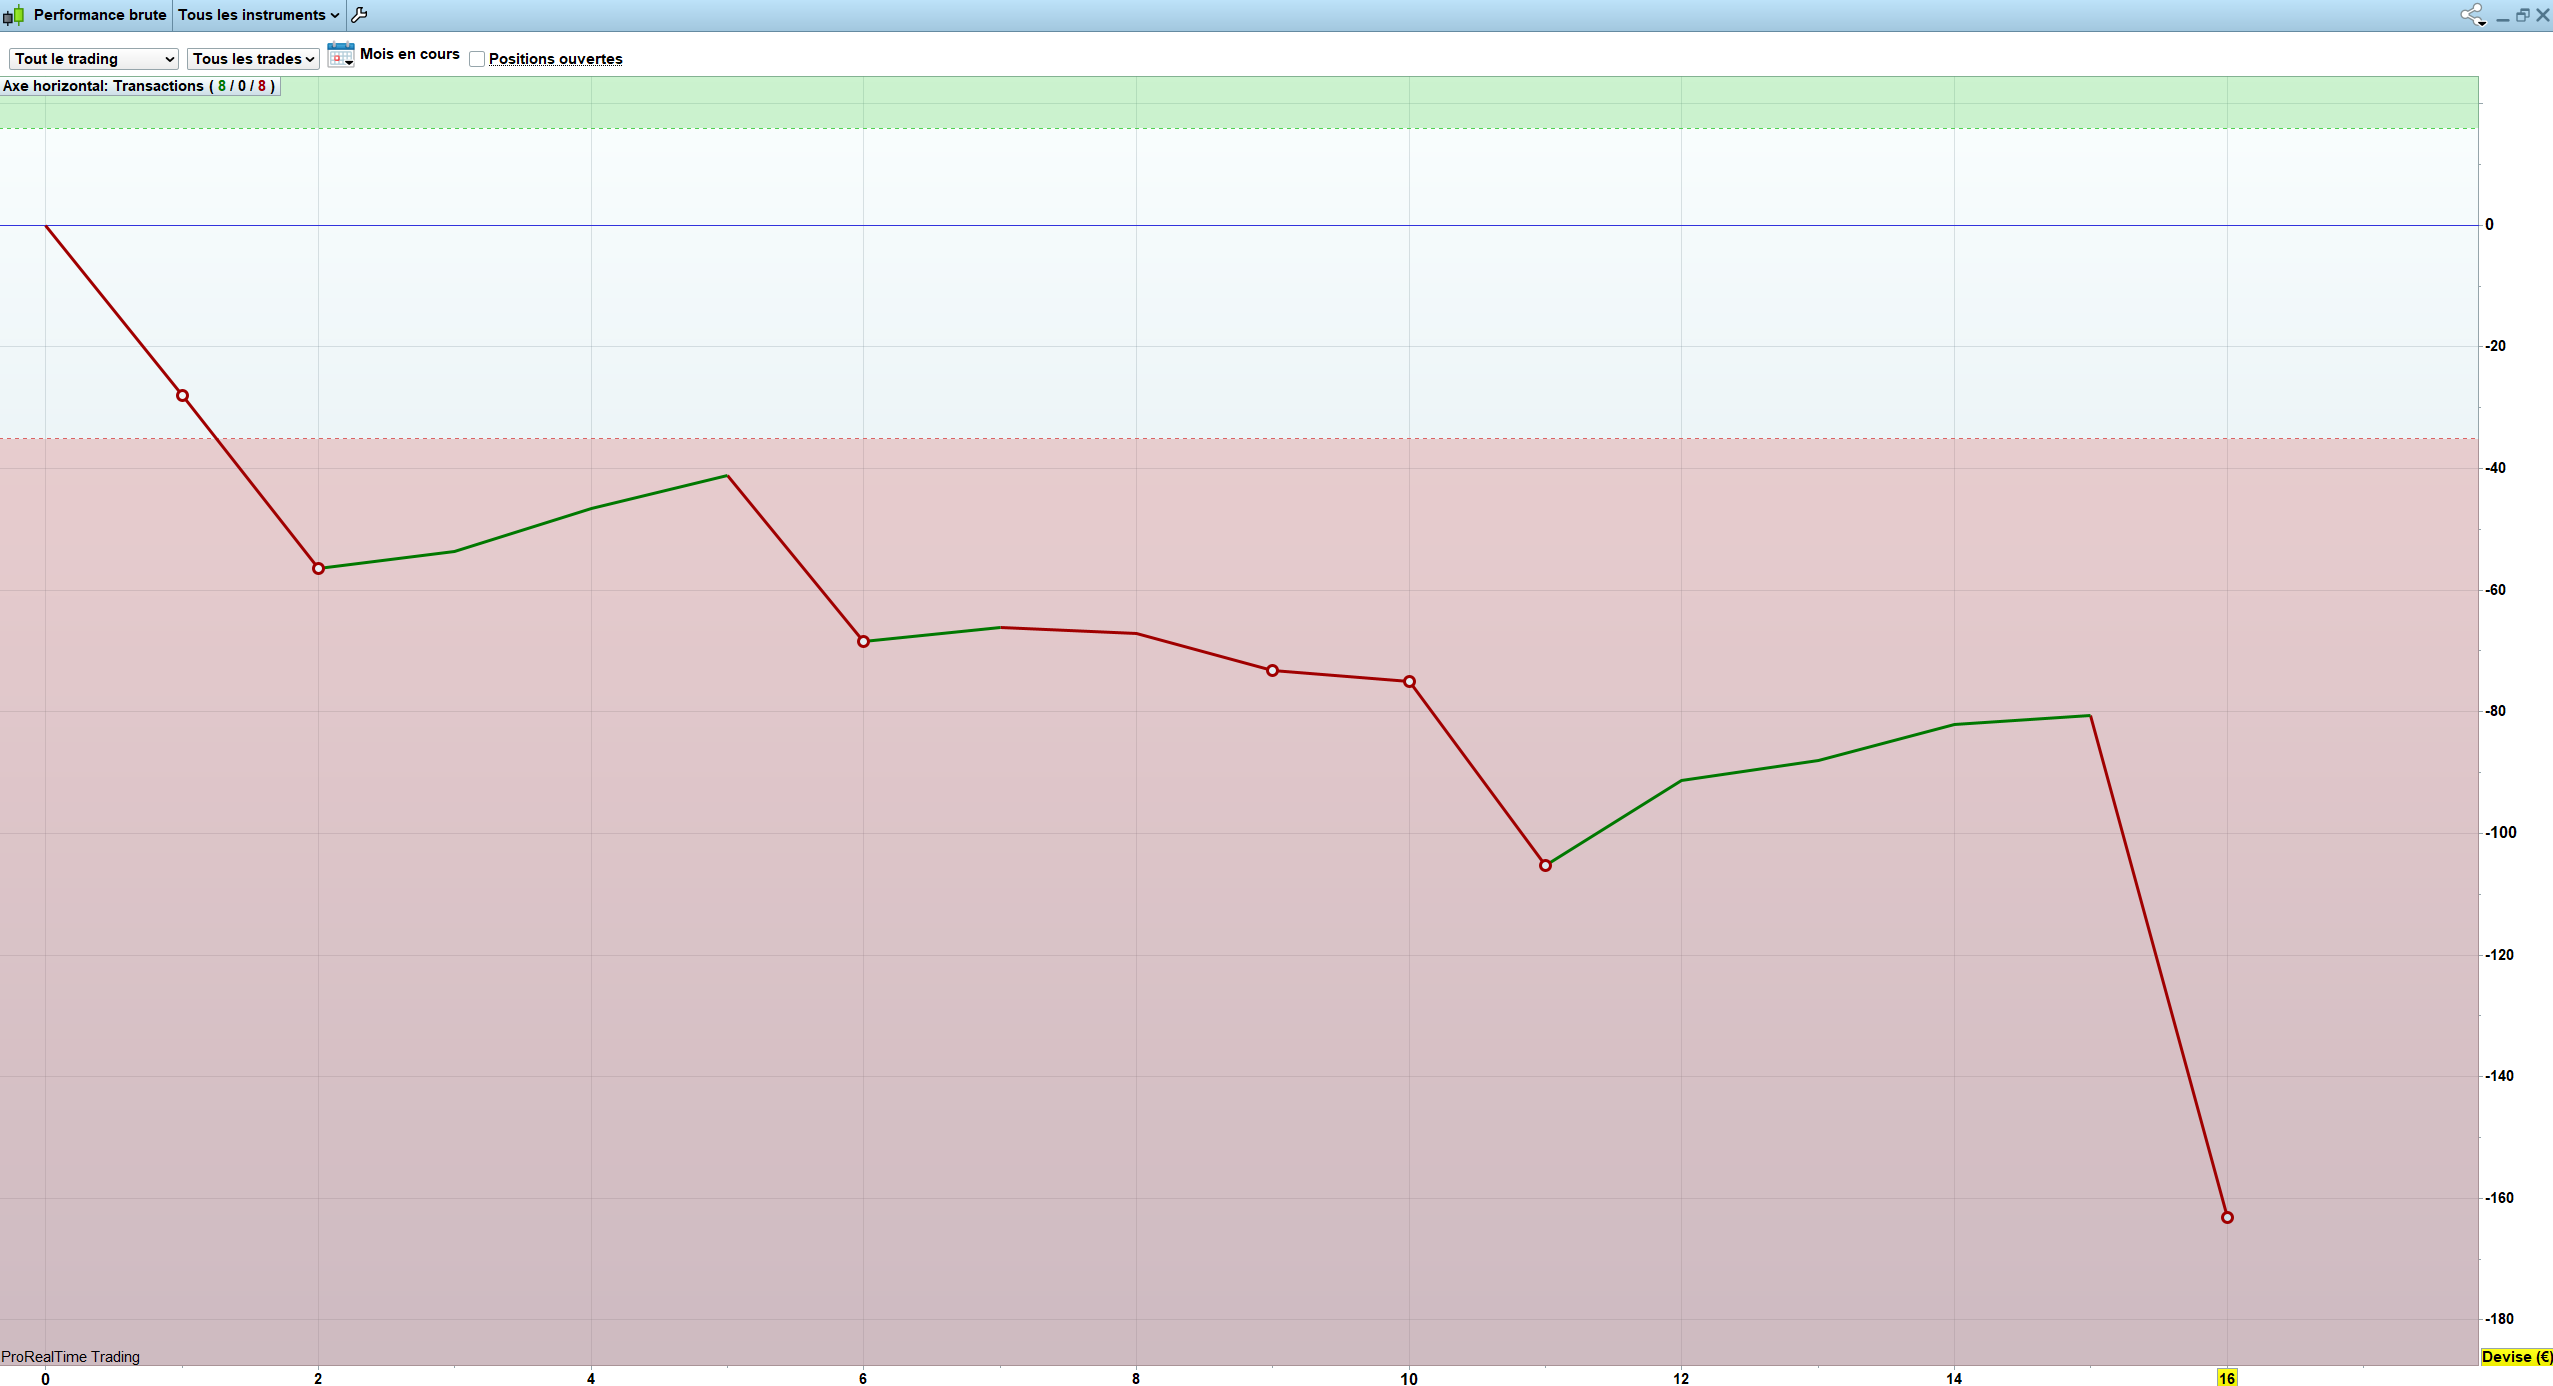Enable the Positions ouvertes checkbox
The width and height of the screenshot is (2553, 1386).
click(477, 59)
